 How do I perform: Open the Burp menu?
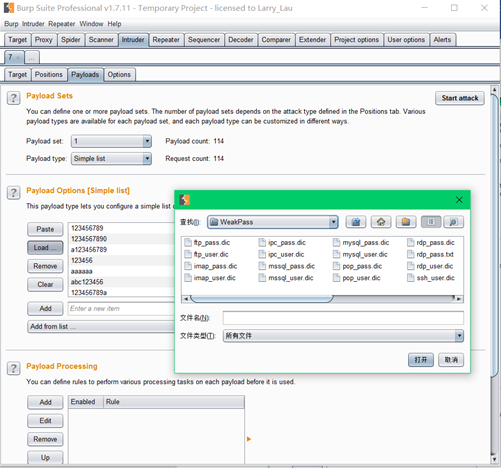coord(11,24)
